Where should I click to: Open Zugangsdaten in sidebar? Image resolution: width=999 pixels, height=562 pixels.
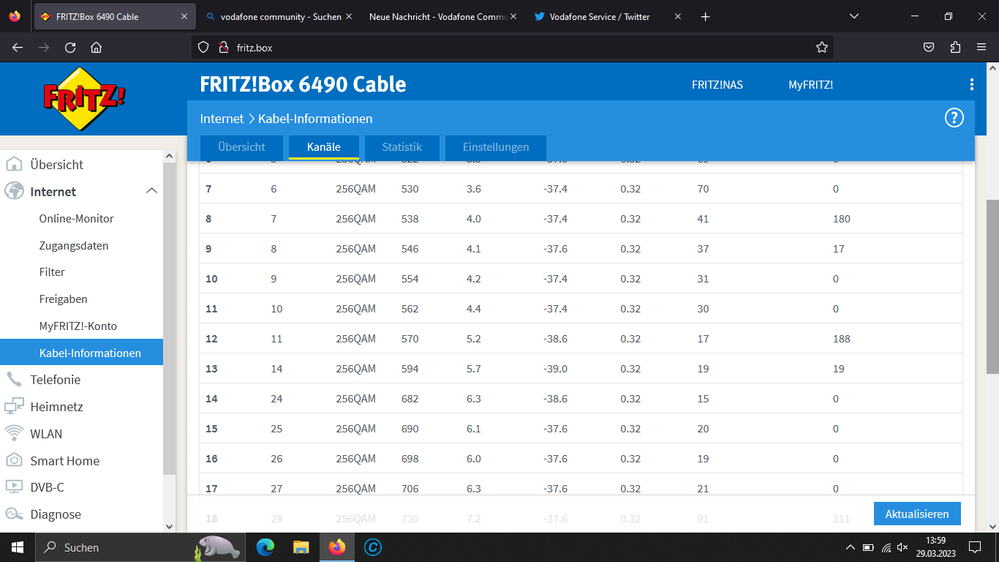pos(74,245)
